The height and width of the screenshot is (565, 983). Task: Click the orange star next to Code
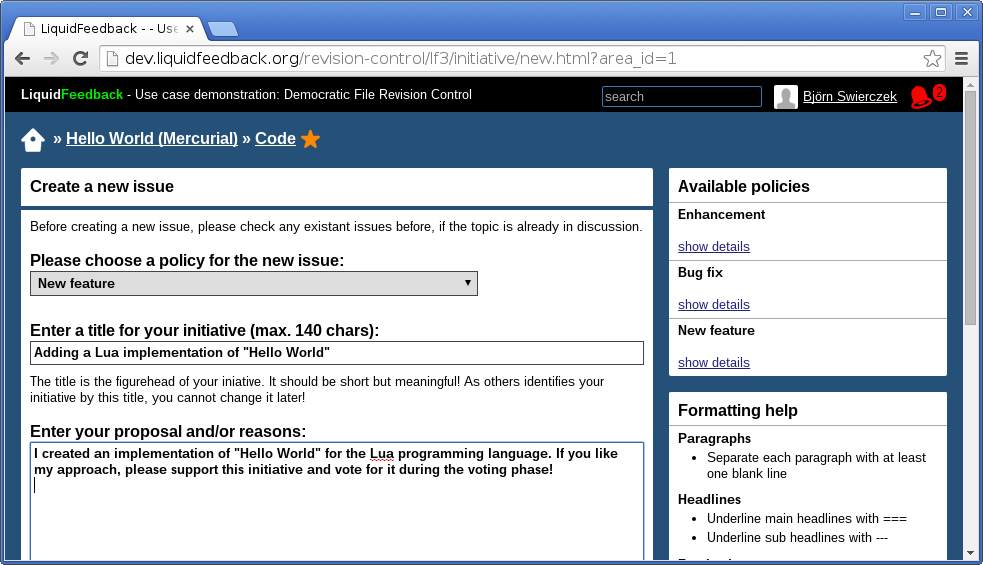pos(310,139)
